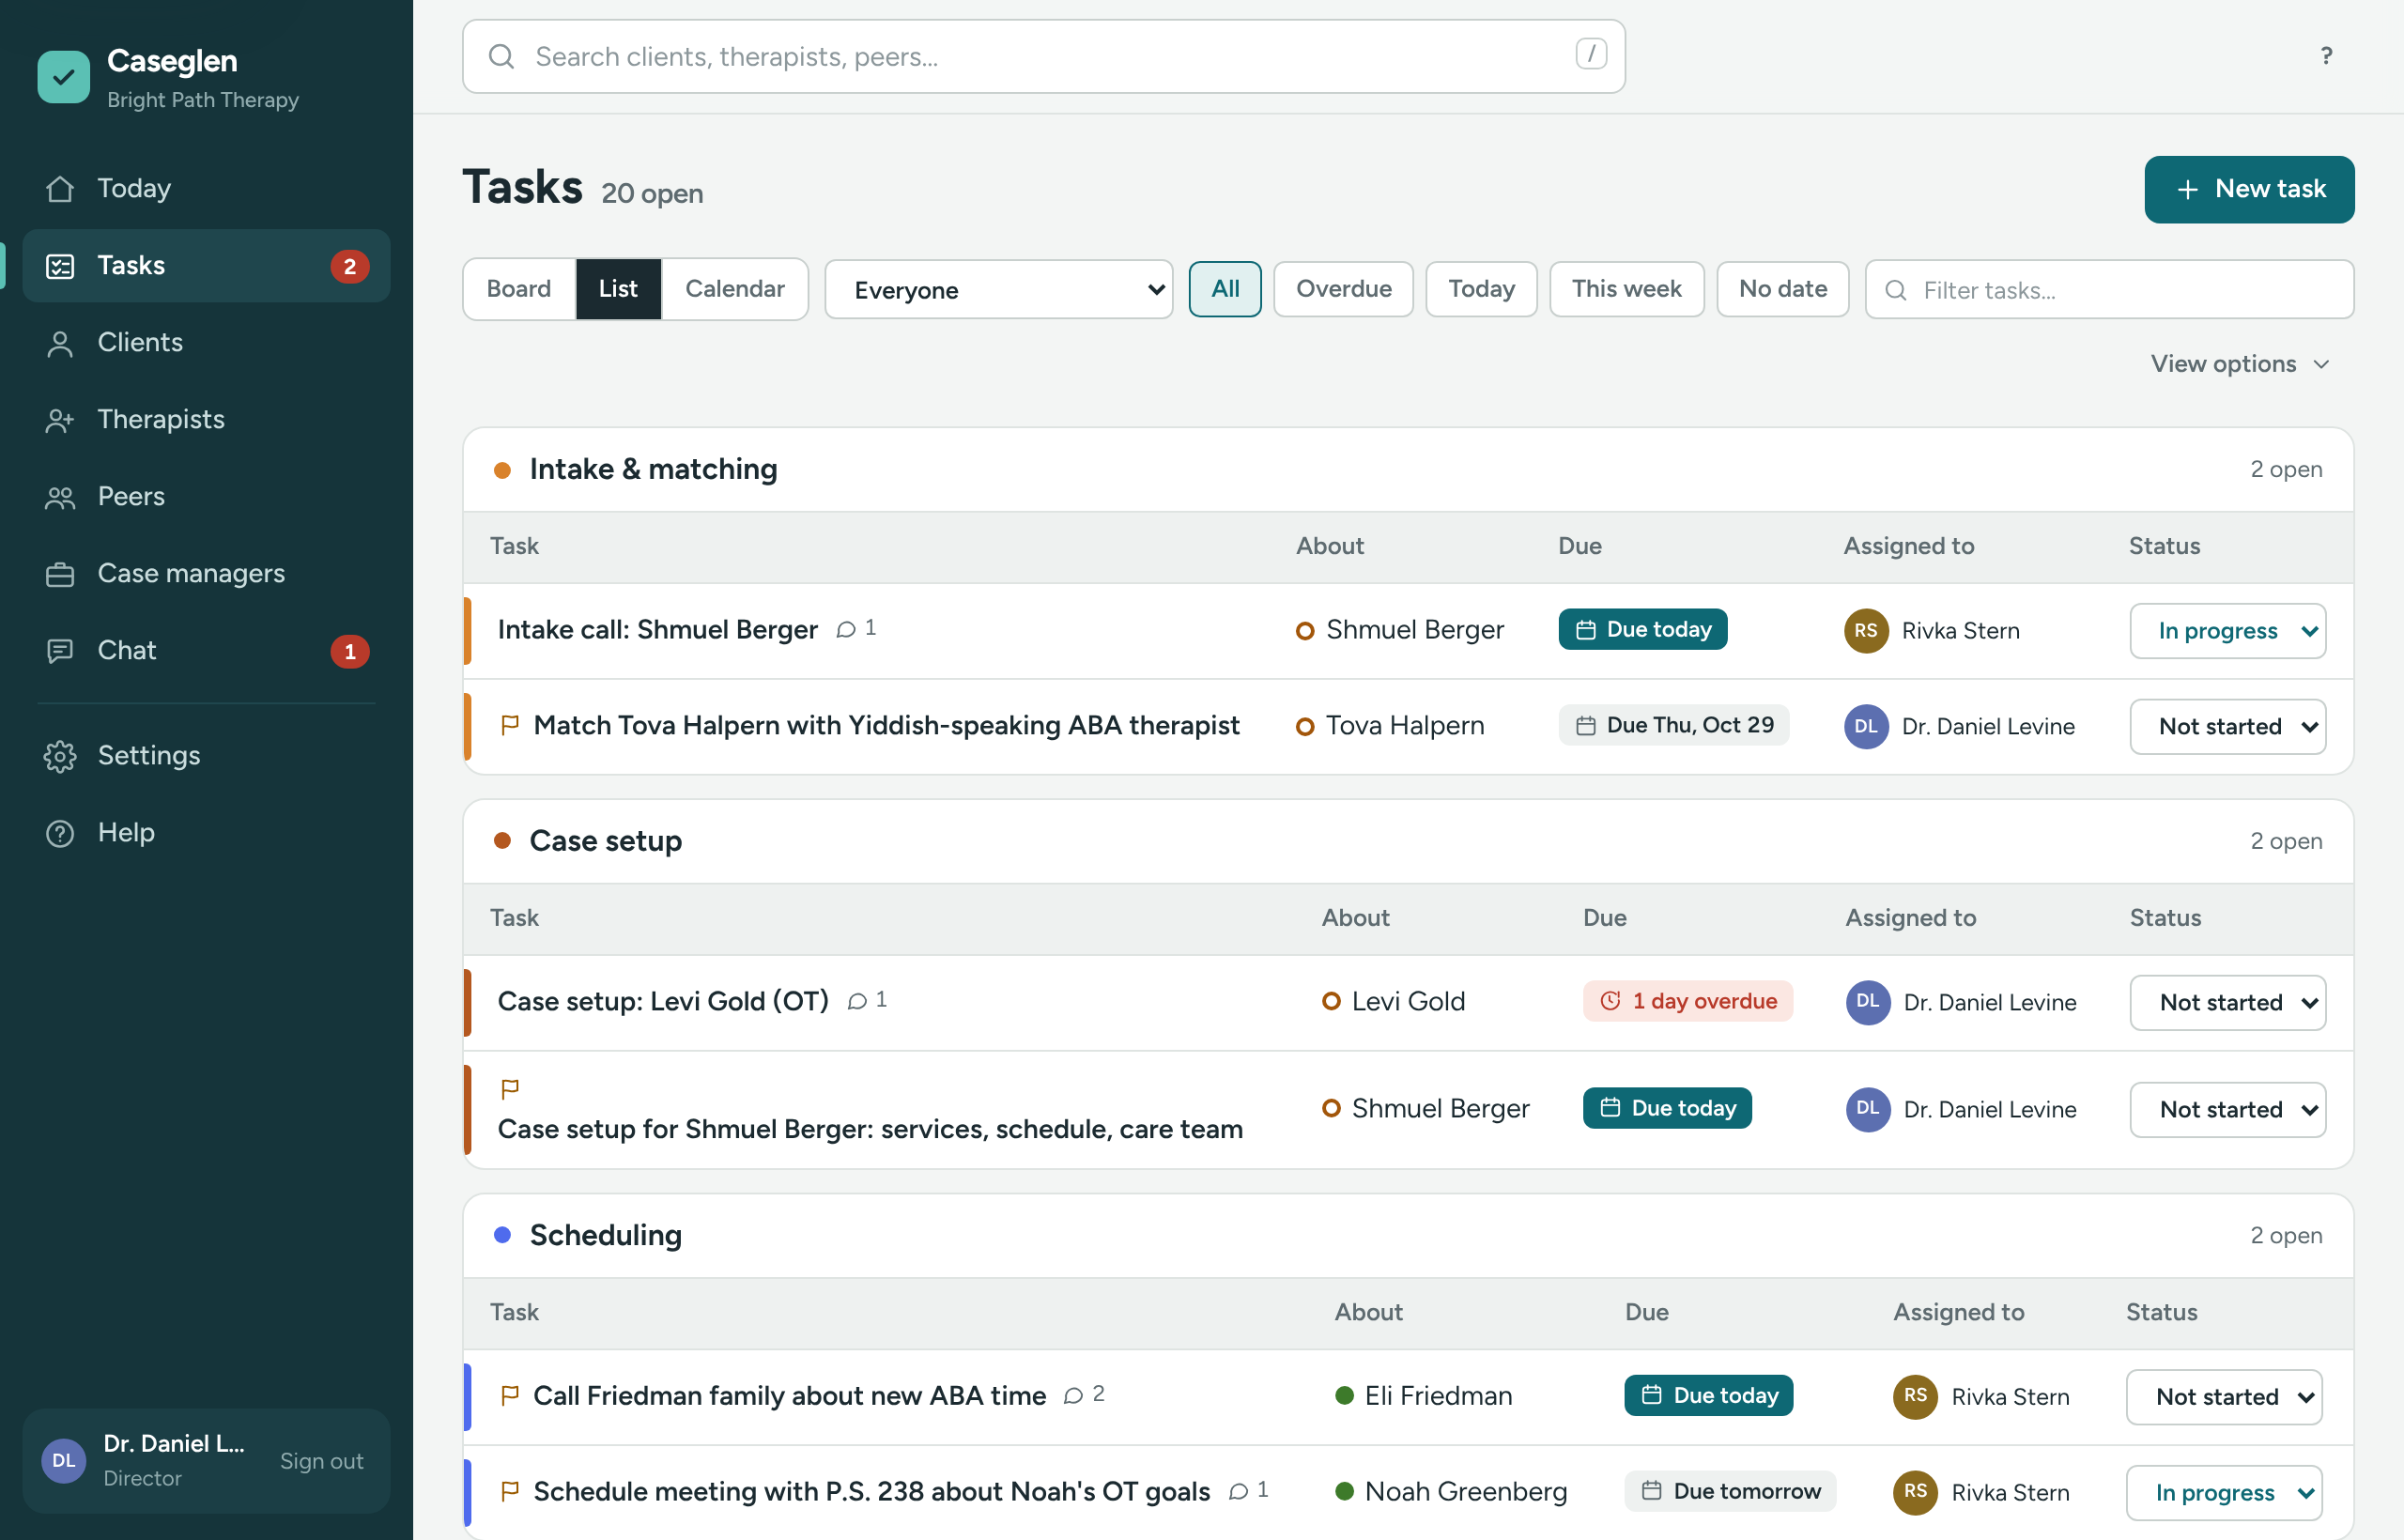Open status dropdown for Match Tova Halpern task
Screen dimensions: 2404x1540
click(x=2228, y=727)
